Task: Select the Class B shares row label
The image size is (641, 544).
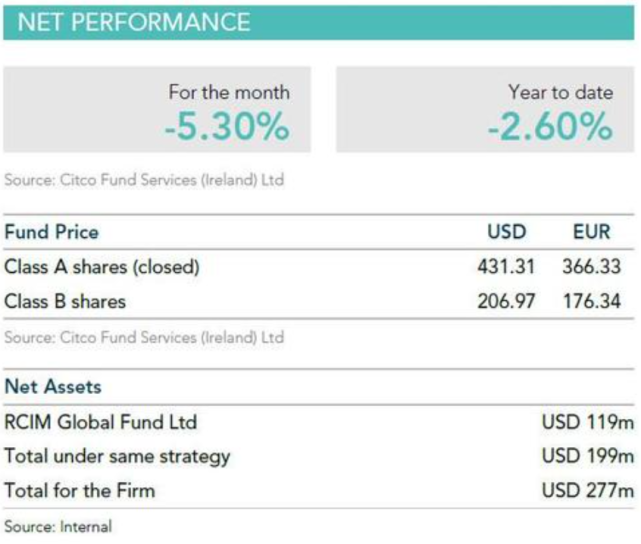Action: click(65, 301)
